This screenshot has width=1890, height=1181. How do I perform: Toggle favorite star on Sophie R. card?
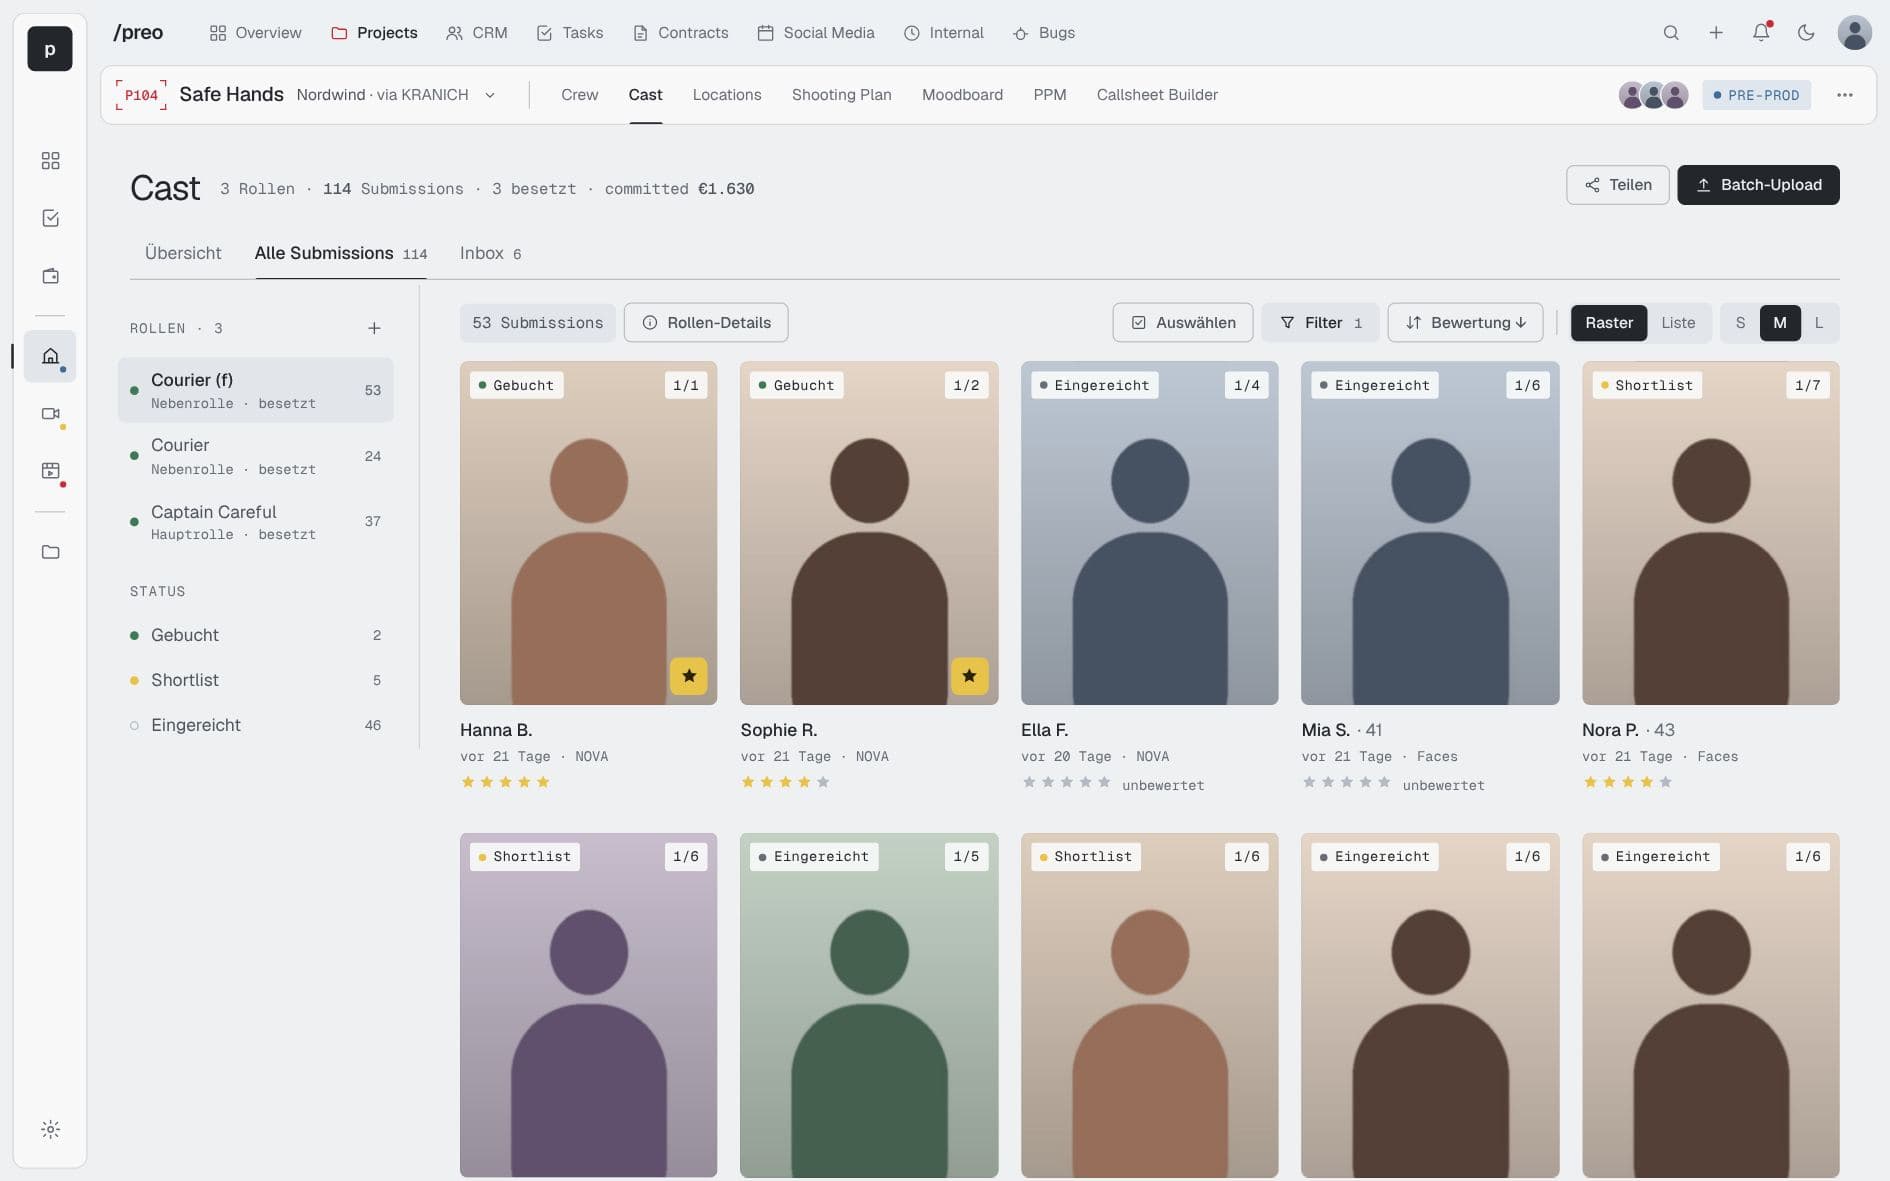tap(969, 676)
